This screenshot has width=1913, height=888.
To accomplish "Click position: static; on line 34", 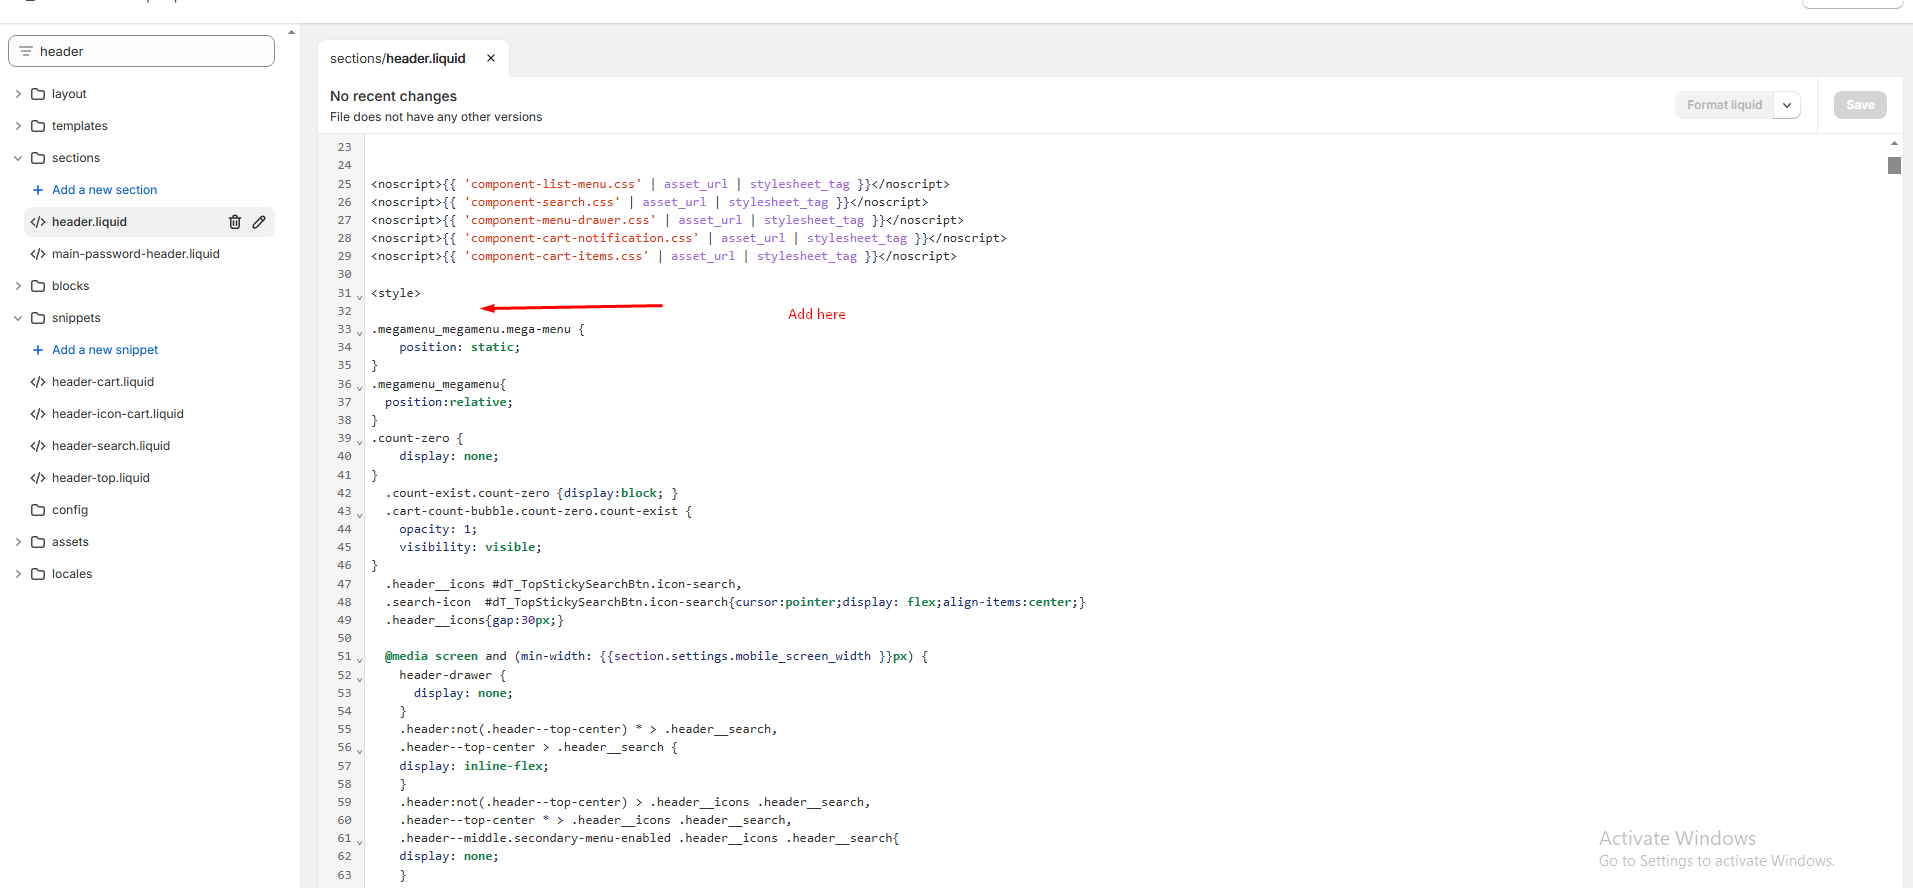I will [x=460, y=347].
